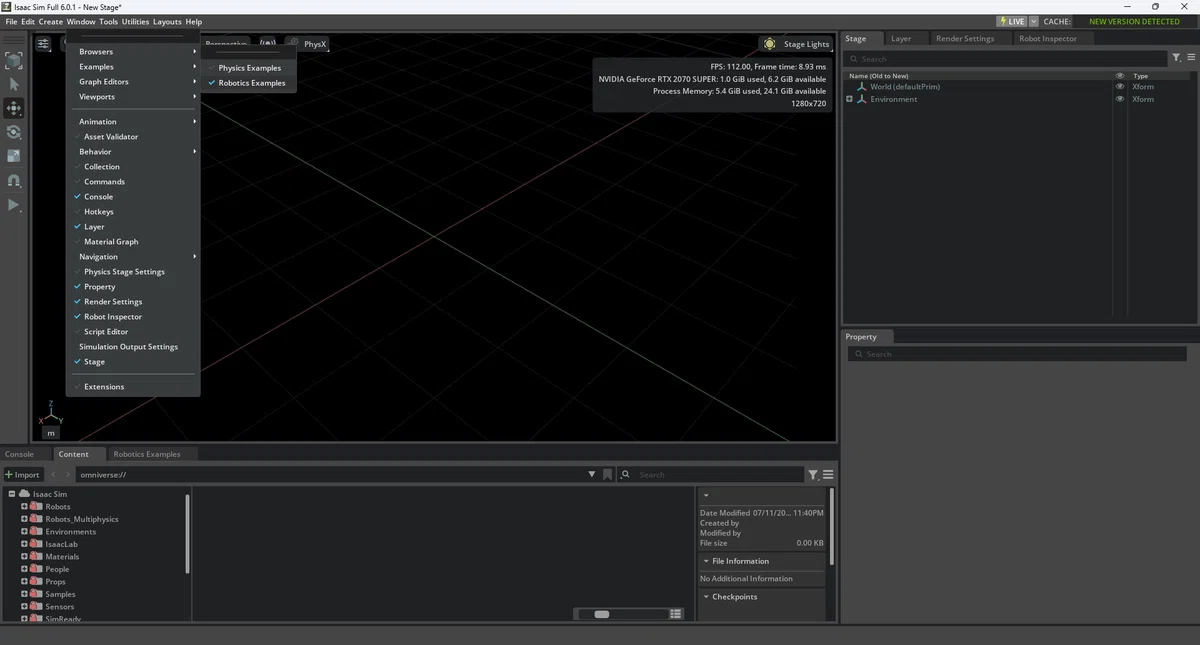Expand the Graph Editors submenu
This screenshot has width=1200, height=645.
(133, 82)
